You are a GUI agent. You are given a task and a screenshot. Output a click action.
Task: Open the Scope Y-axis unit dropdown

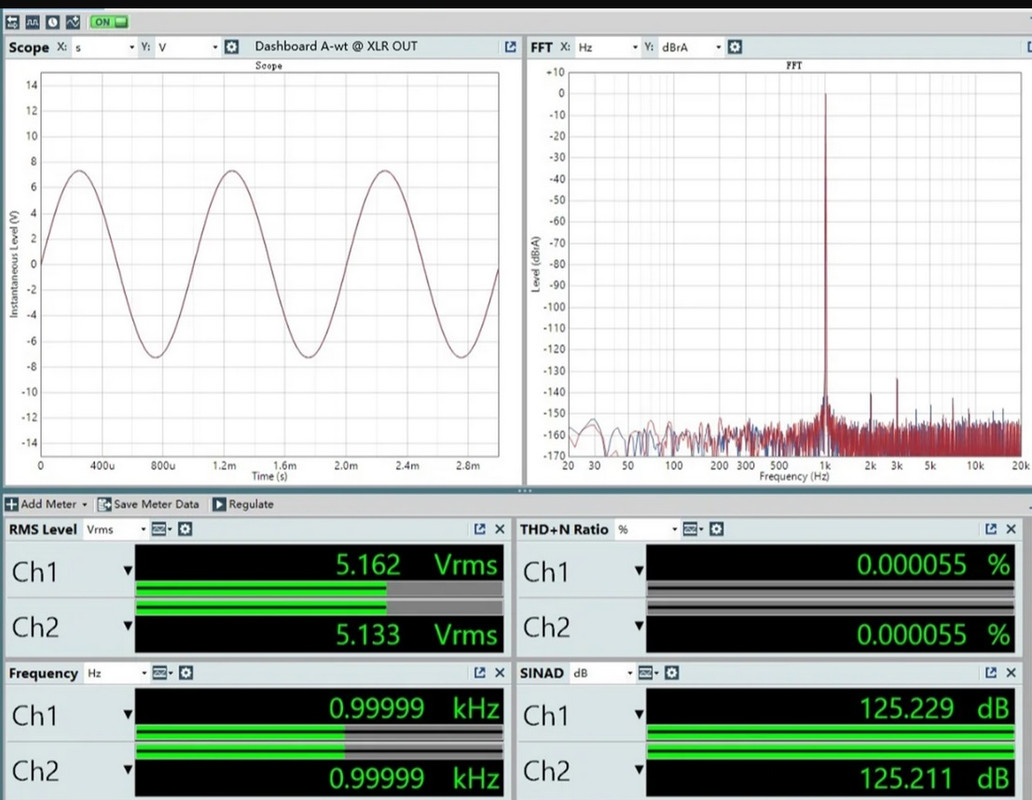pyautogui.click(x=188, y=47)
